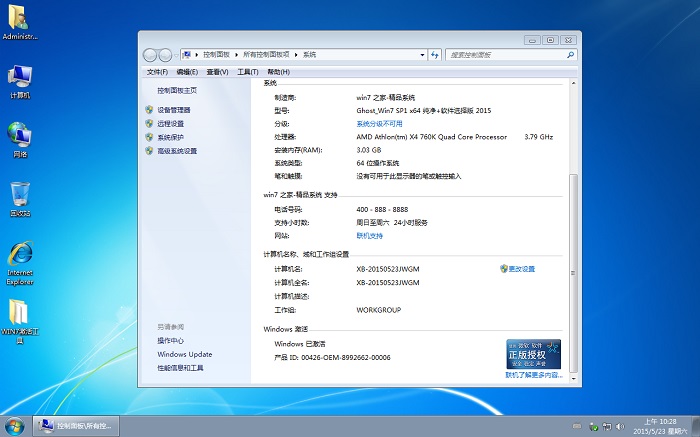Click the 搜索控制面板 search field
This screenshot has width=700, height=437.
click(x=505, y=54)
